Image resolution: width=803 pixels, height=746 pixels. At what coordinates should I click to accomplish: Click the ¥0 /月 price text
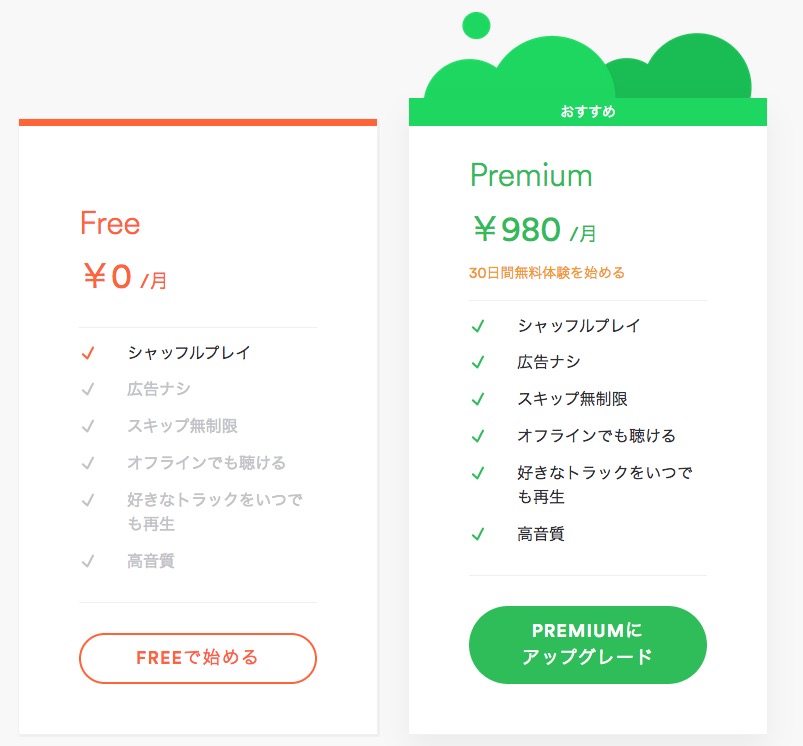(124, 277)
